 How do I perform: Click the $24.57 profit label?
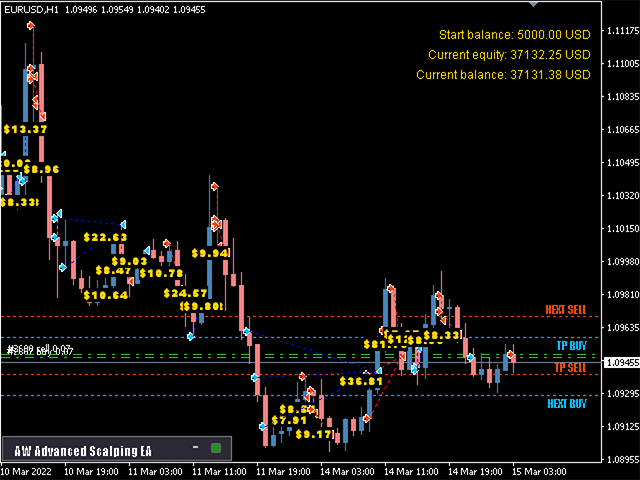click(x=185, y=293)
